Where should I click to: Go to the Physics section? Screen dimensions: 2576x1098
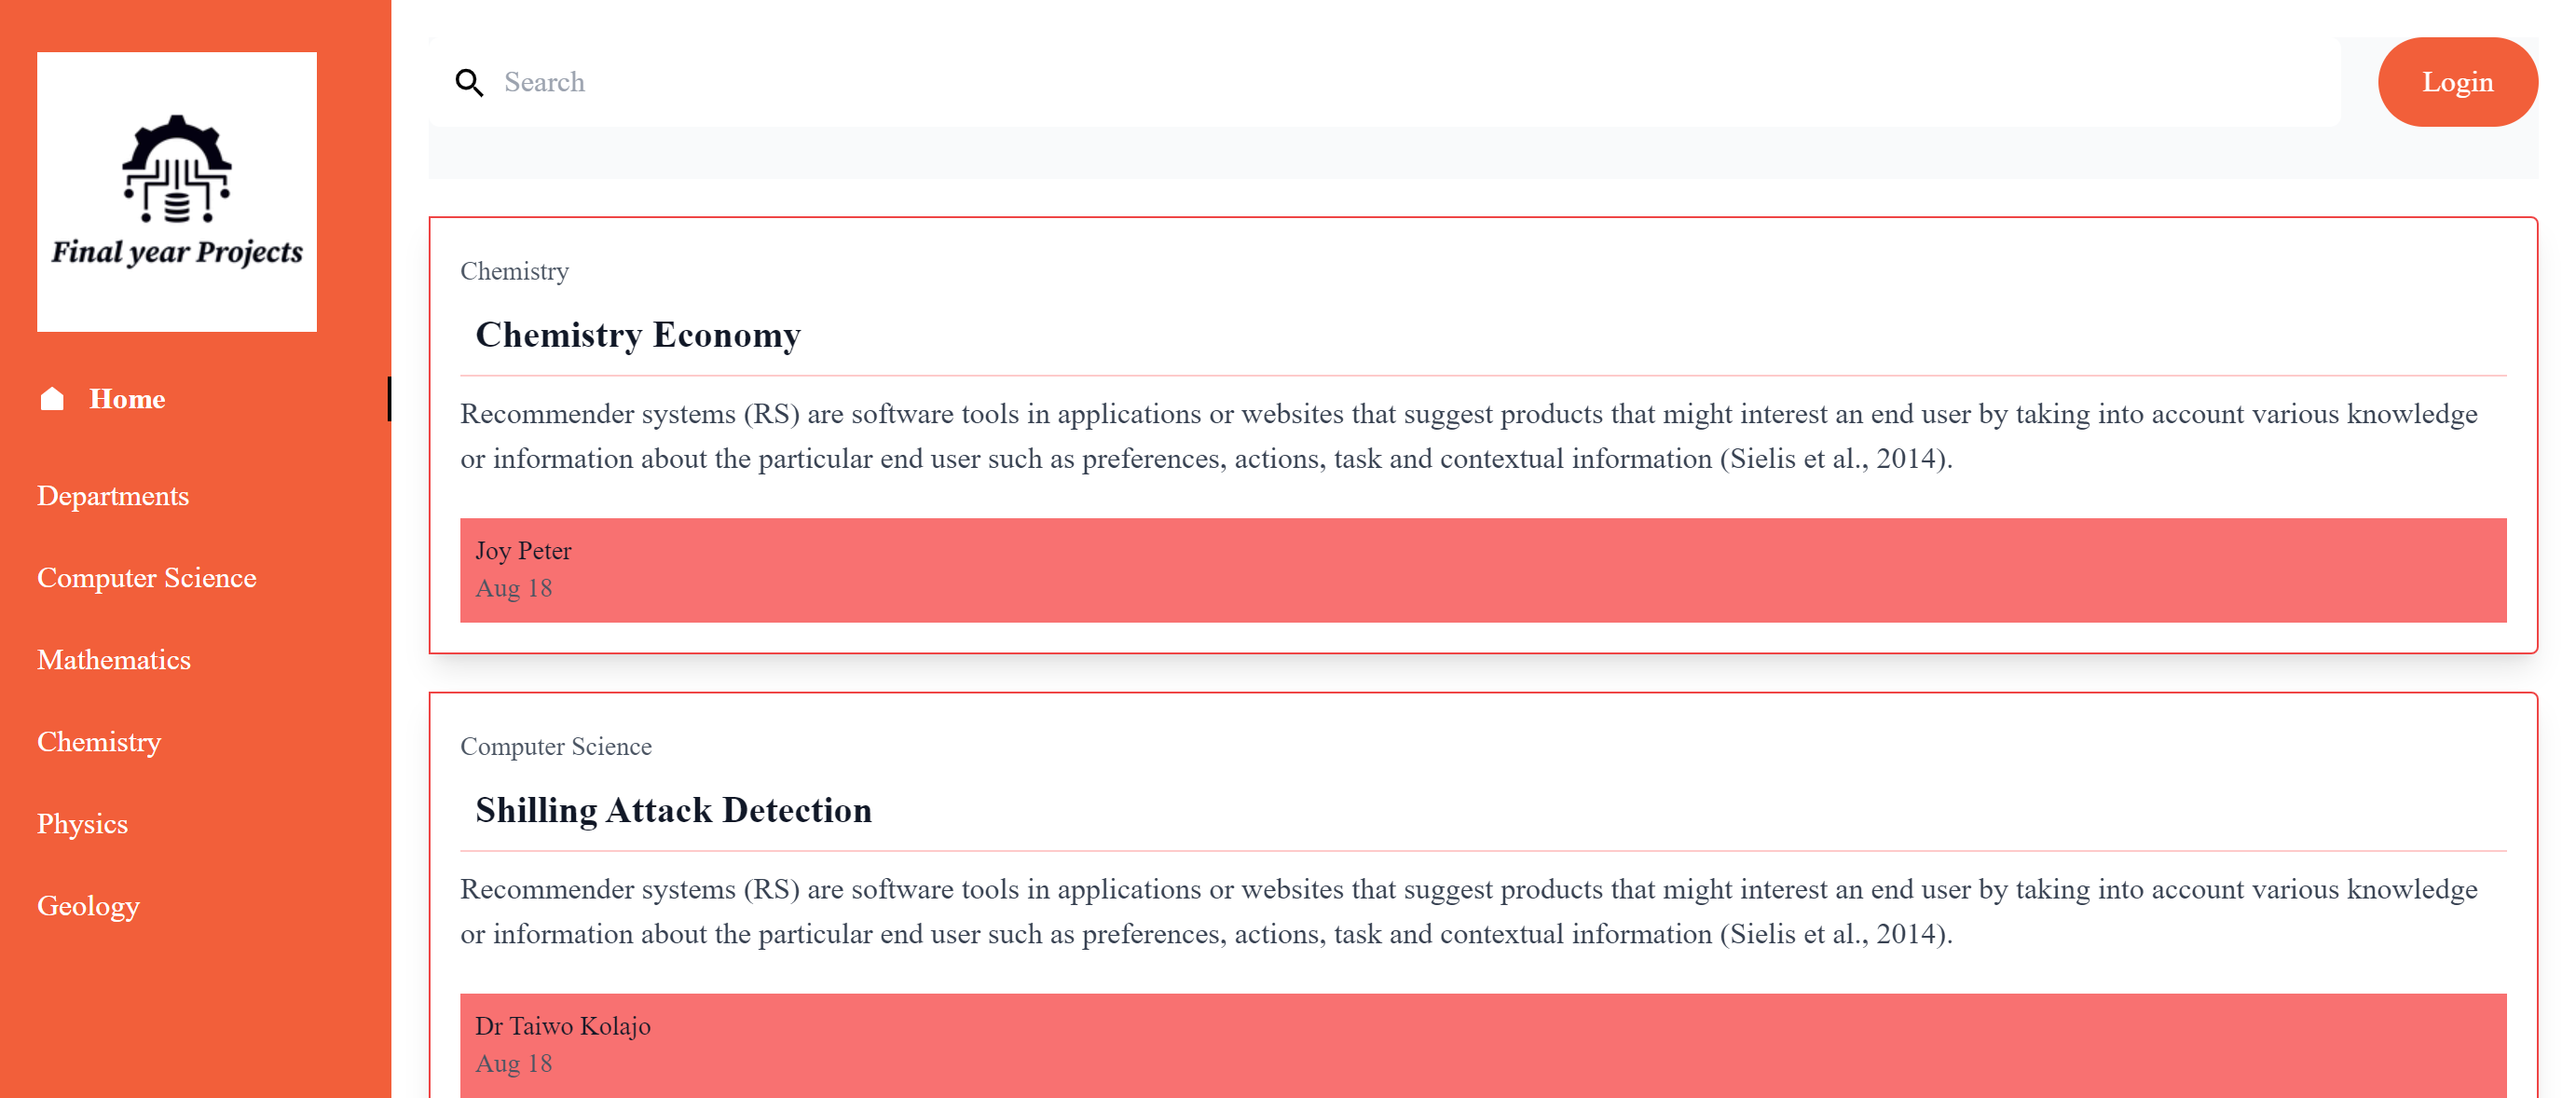(82, 823)
